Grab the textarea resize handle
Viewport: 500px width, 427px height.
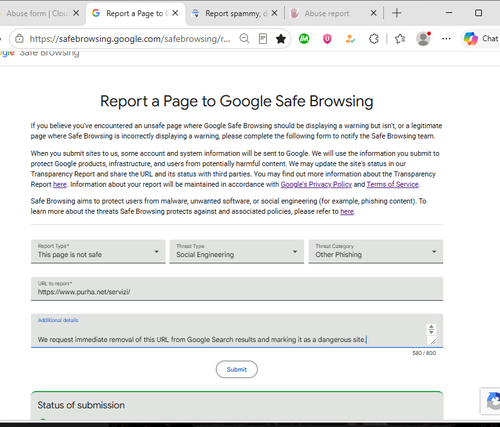tap(432, 341)
